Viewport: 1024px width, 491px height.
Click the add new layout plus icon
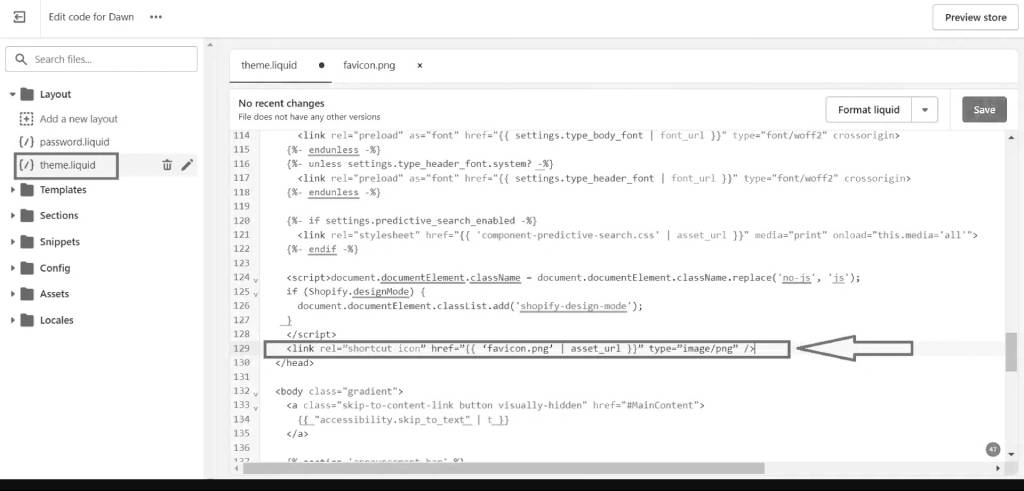coord(26,119)
